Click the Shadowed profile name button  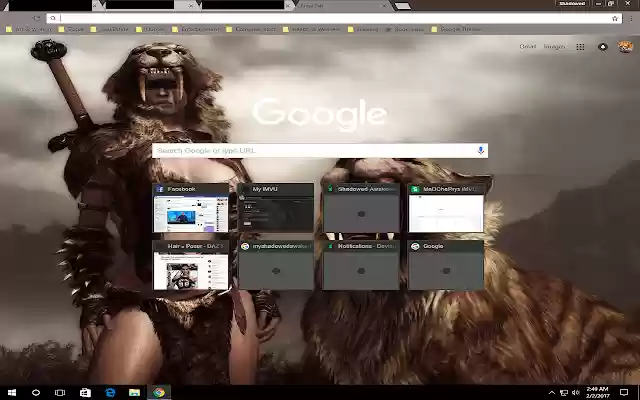point(572,4)
